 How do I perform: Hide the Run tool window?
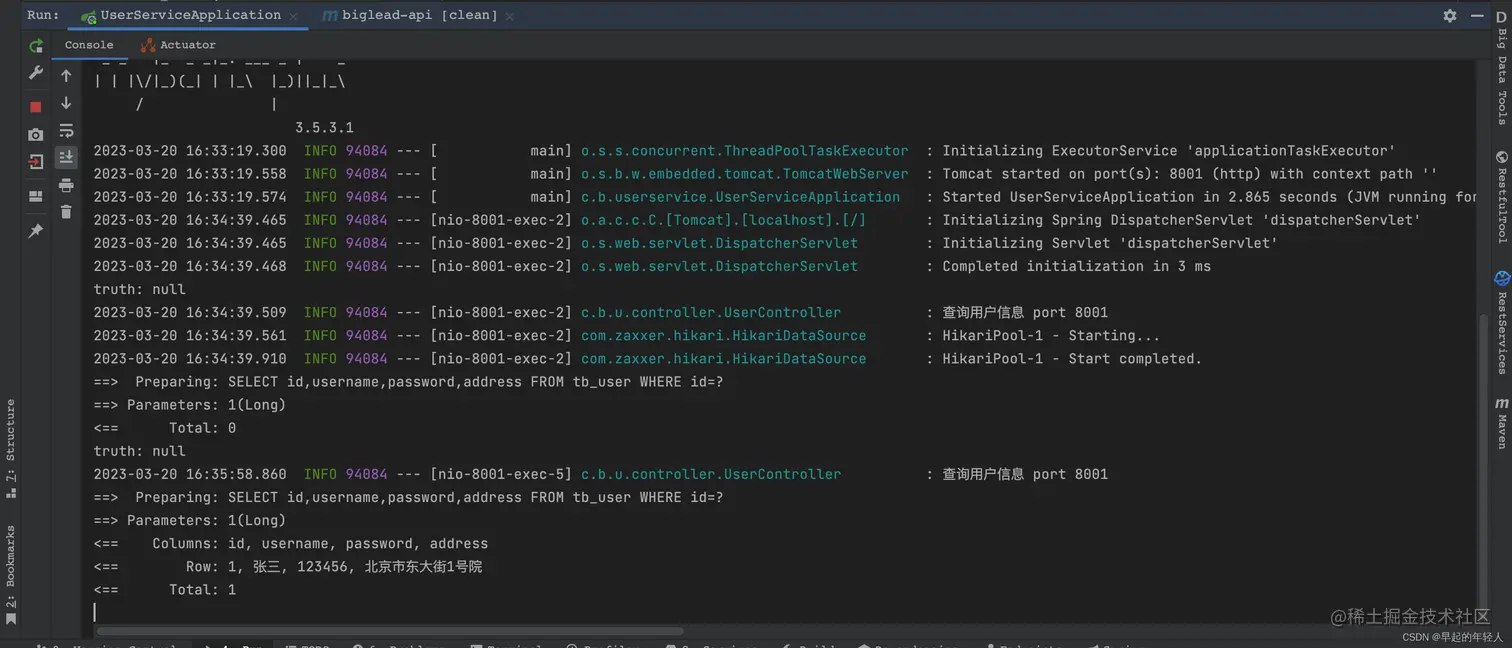click(1477, 15)
